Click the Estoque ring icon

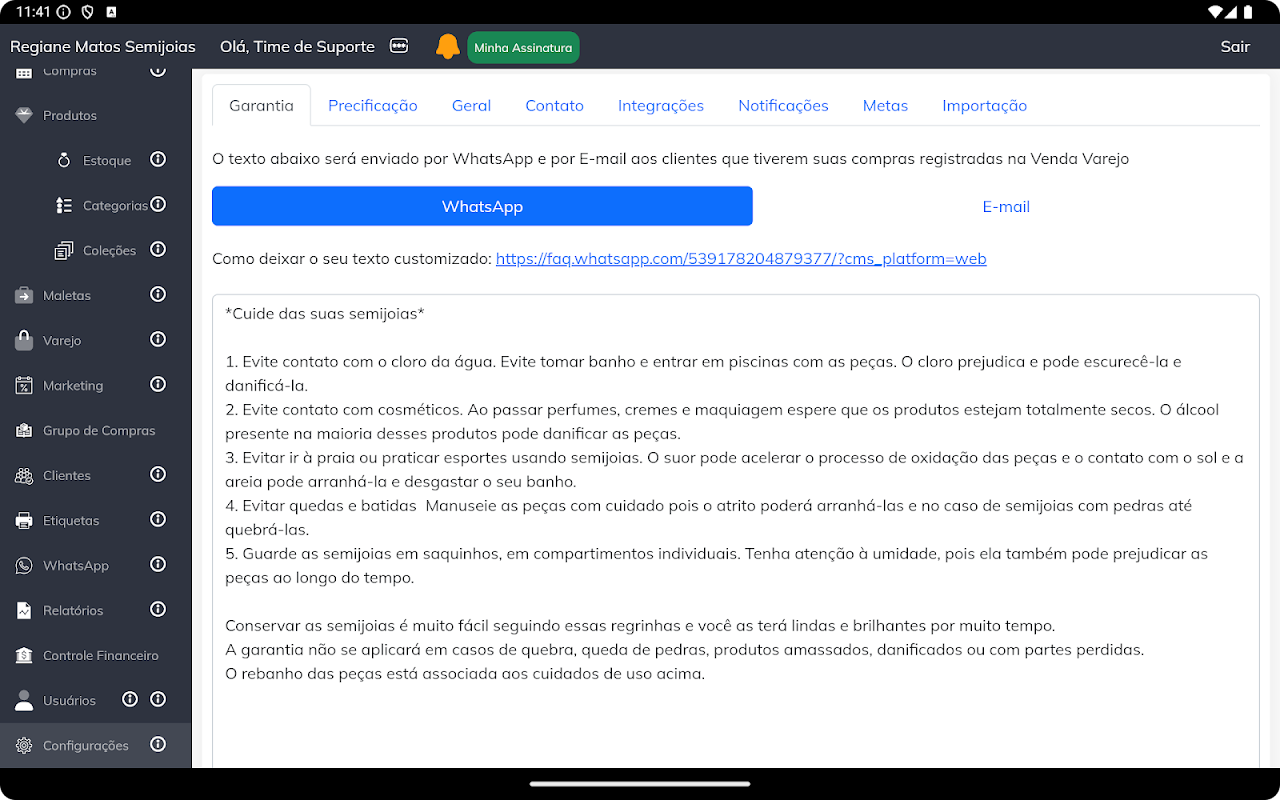point(64,160)
